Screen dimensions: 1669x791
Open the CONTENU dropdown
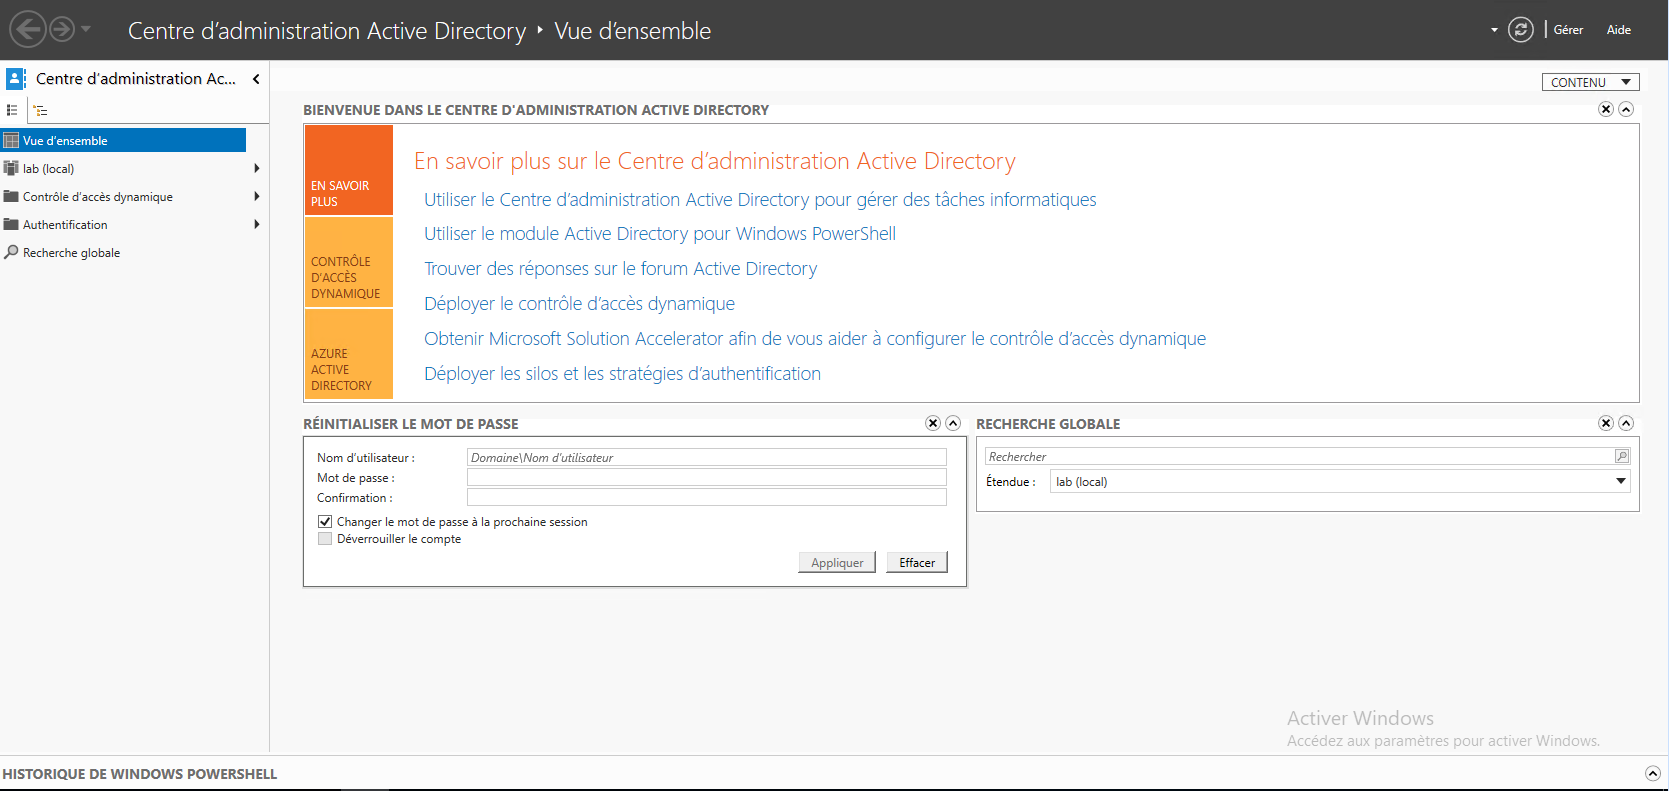coord(1590,82)
